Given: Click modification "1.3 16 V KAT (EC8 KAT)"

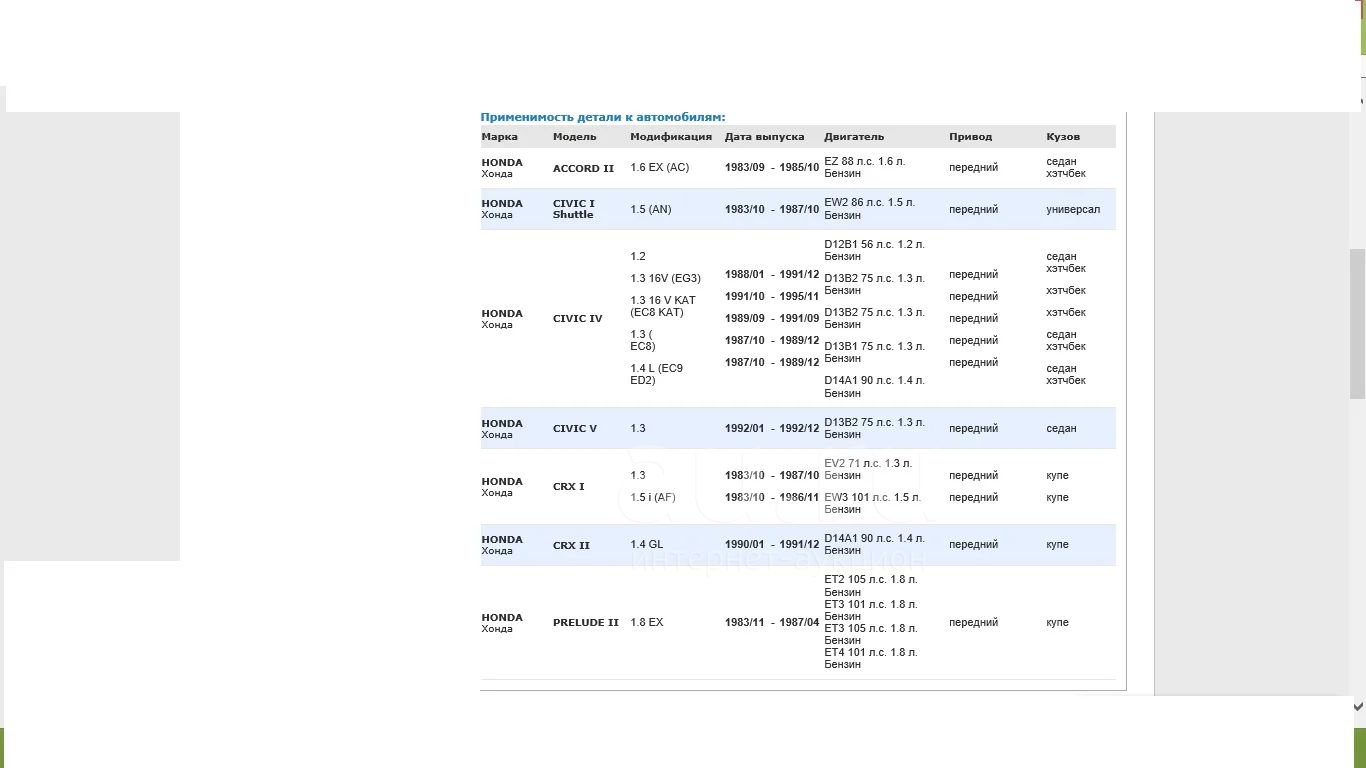Looking at the screenshot, I should coord(662,306).
